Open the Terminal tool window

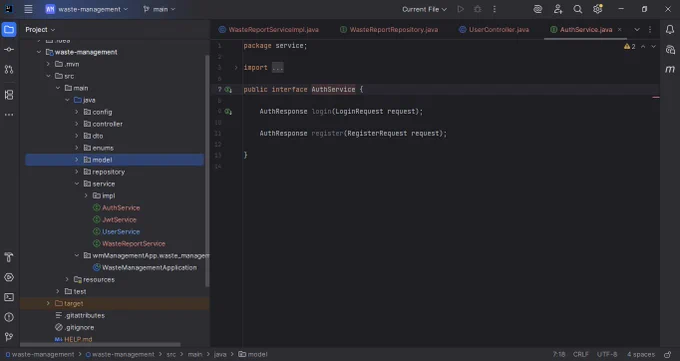pos(9,297)
